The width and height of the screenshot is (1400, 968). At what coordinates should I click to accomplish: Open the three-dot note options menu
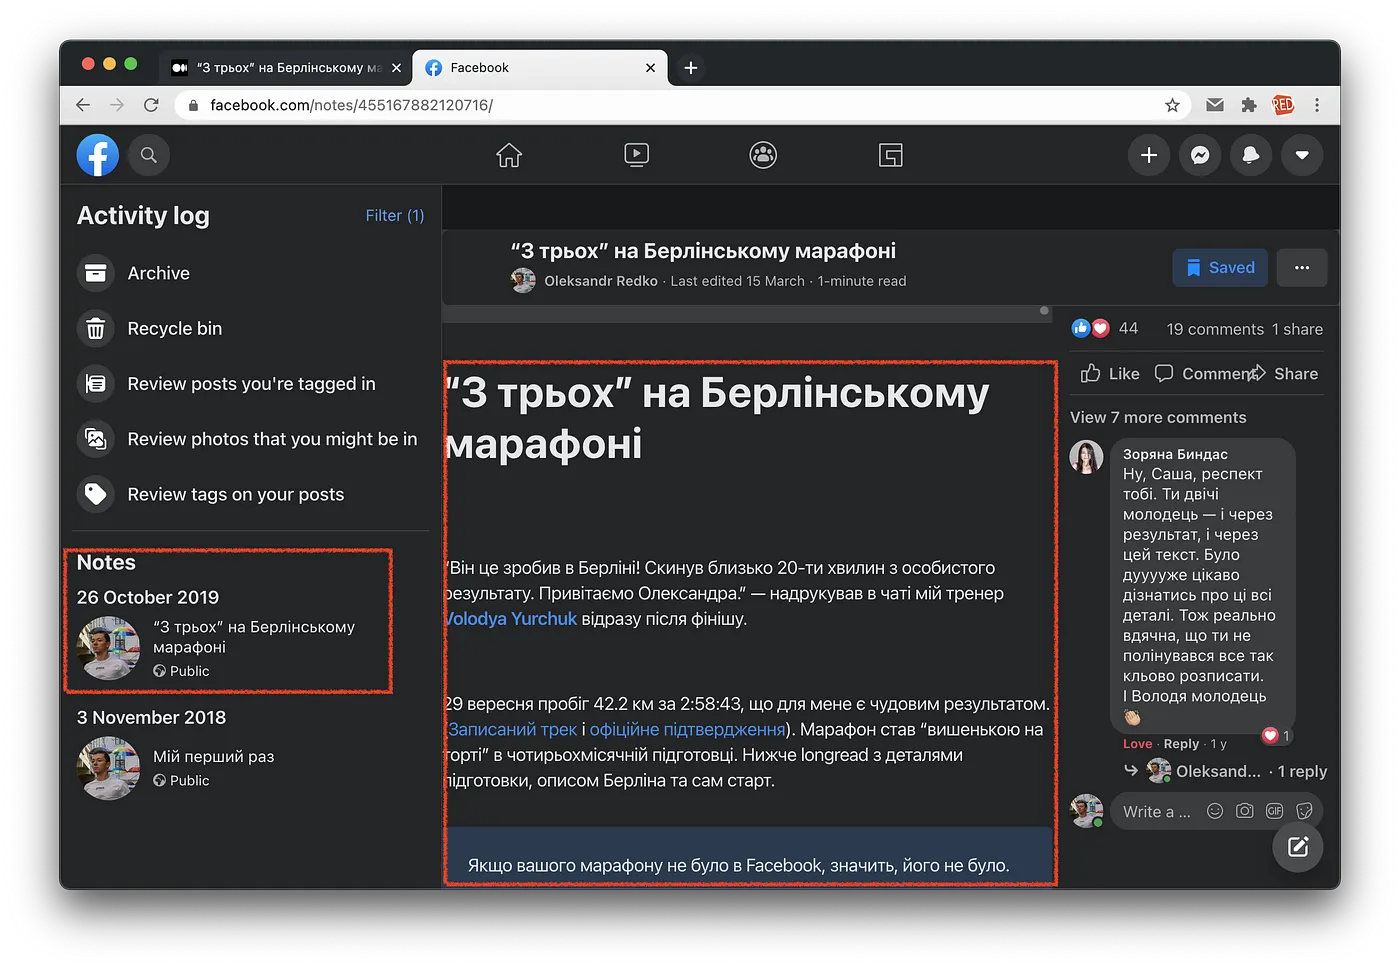pyautogui.click(x=1302, y=267)
